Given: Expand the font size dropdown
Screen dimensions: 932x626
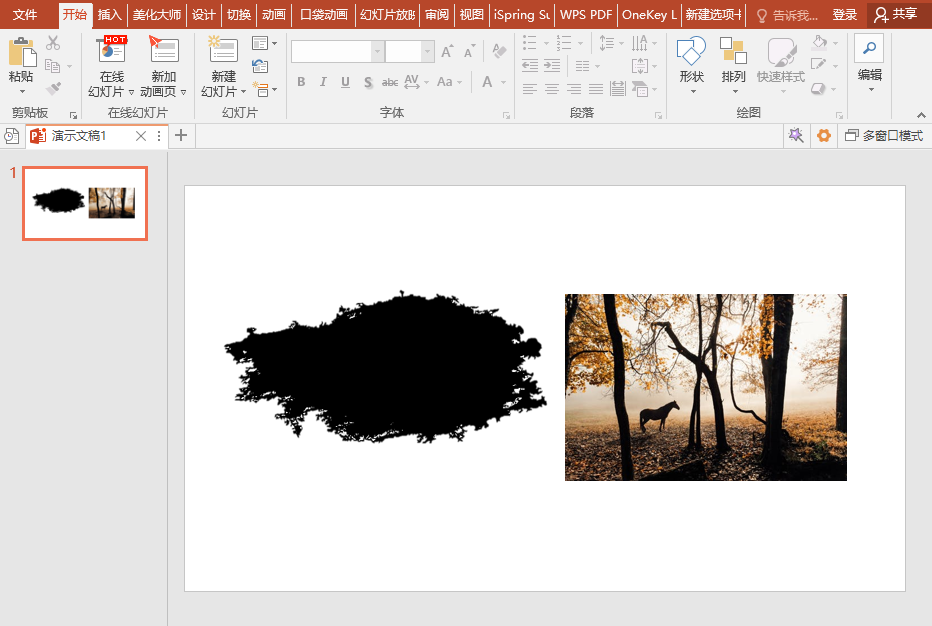Looking at the screenshot, I should (427, 52).
